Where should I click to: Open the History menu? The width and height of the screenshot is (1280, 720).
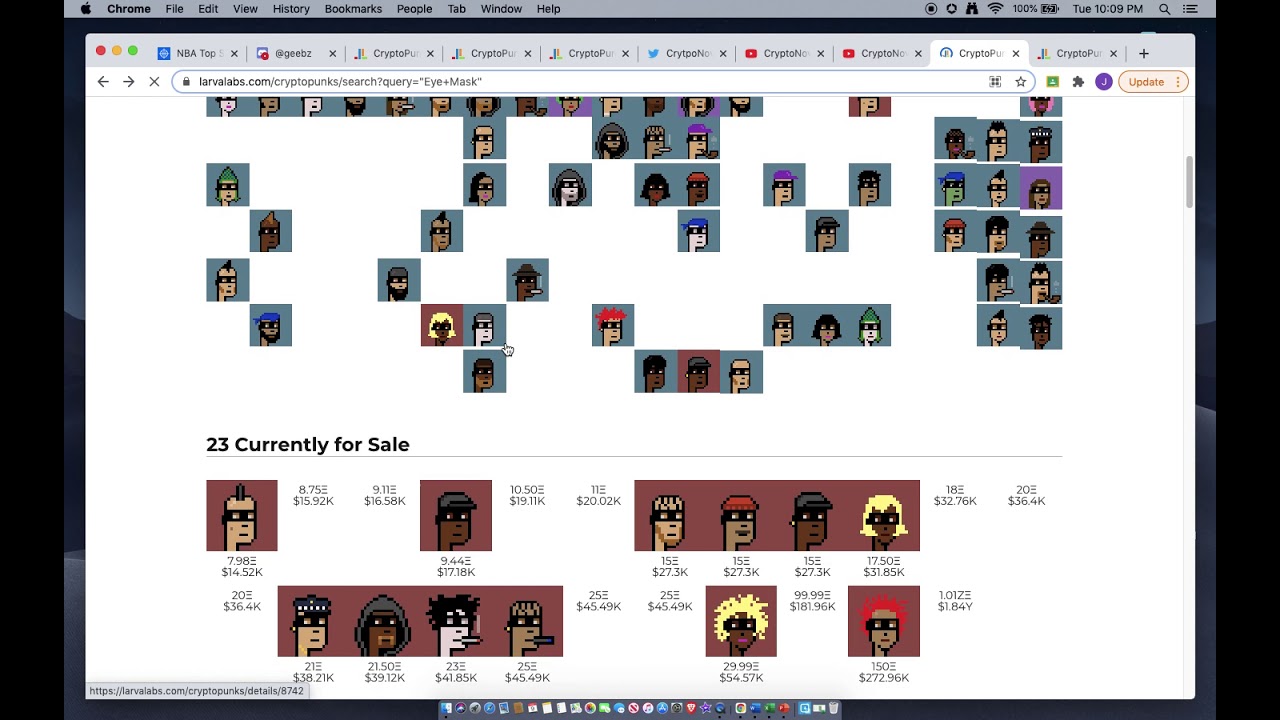291,9
